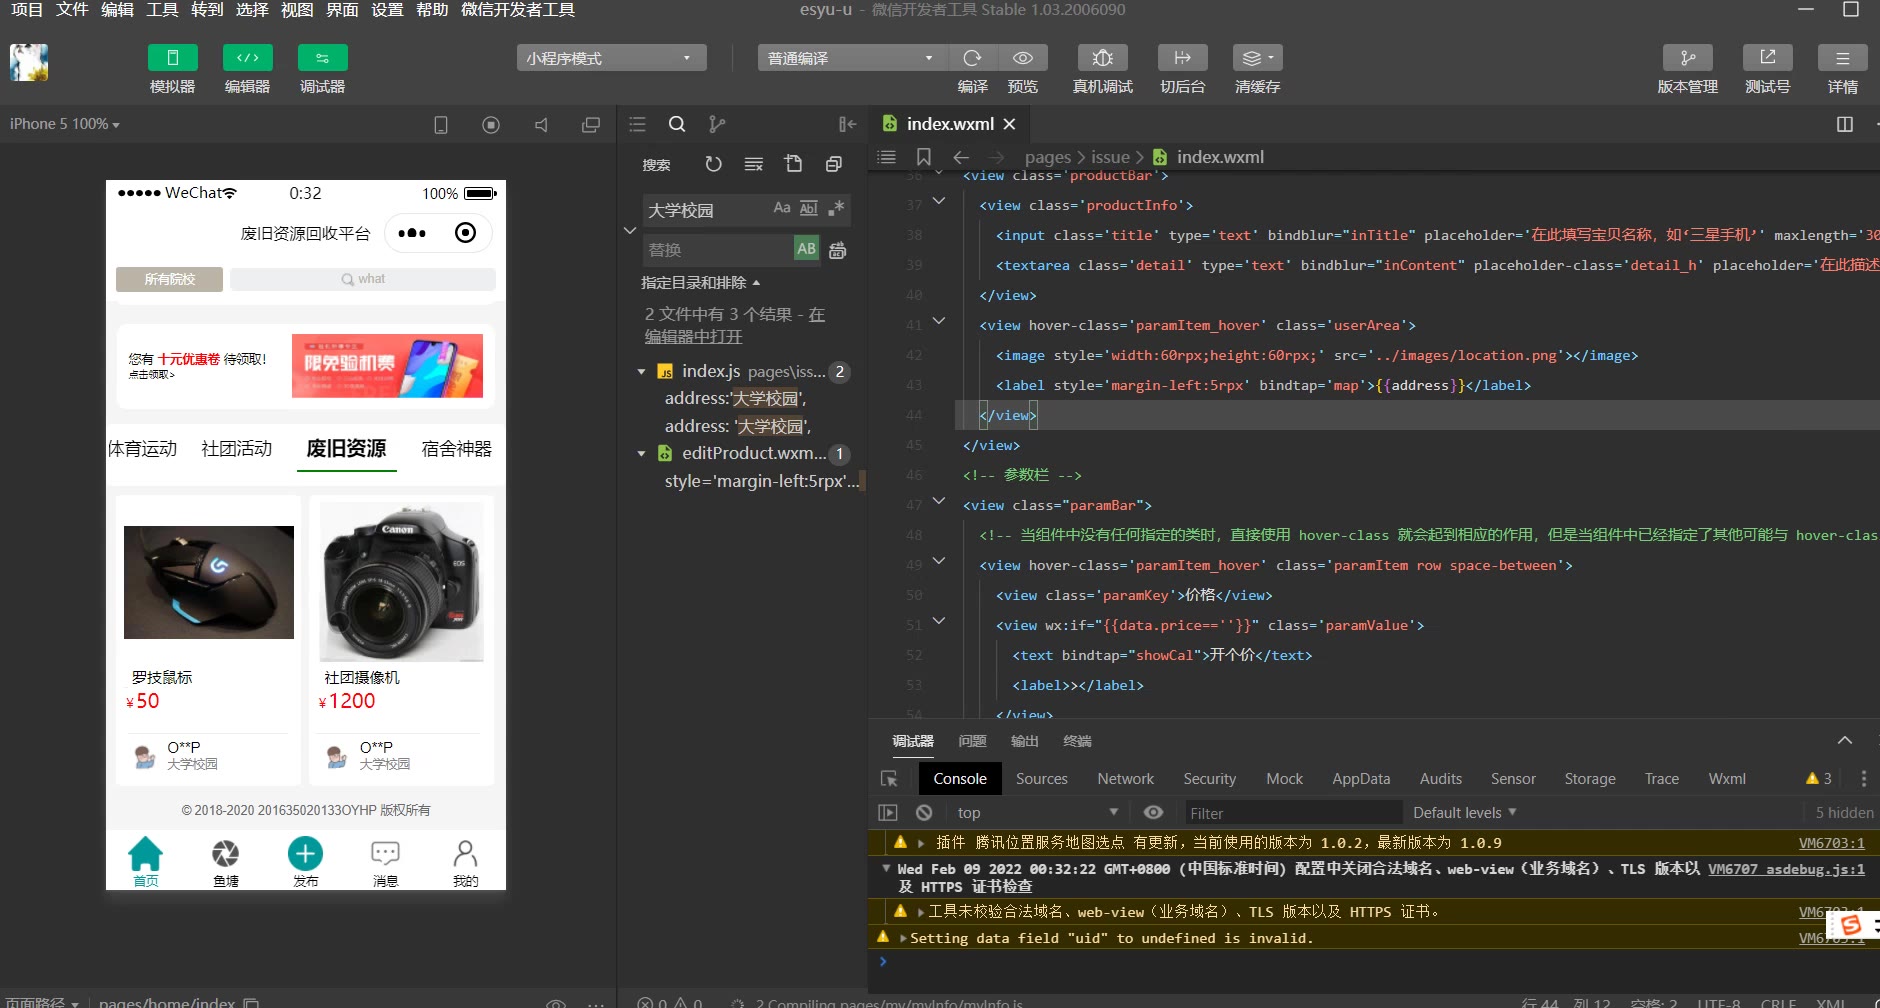Screen dimensions: 1880x1008
Task: Click the clear console icon
Action: [x=924, y=813]
